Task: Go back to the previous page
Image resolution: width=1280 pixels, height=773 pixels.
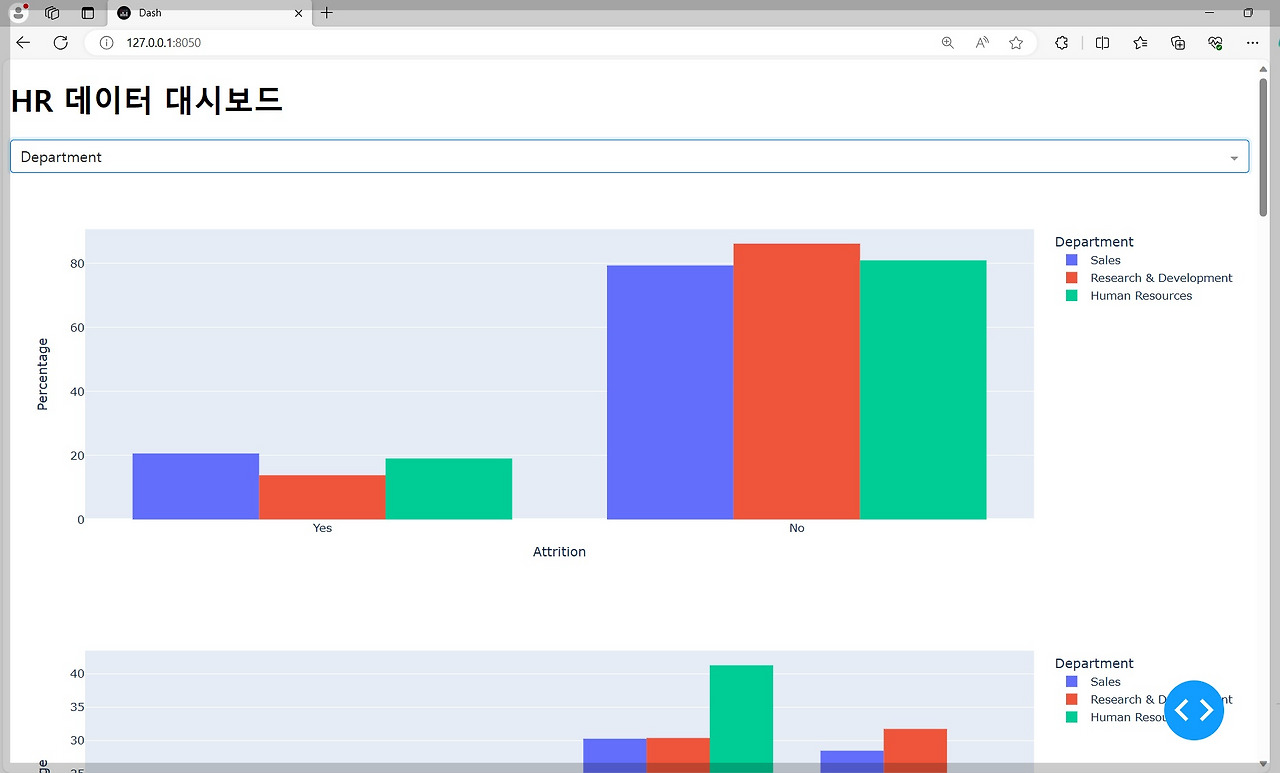Action: pyautogui.click(x=23, y=42)
